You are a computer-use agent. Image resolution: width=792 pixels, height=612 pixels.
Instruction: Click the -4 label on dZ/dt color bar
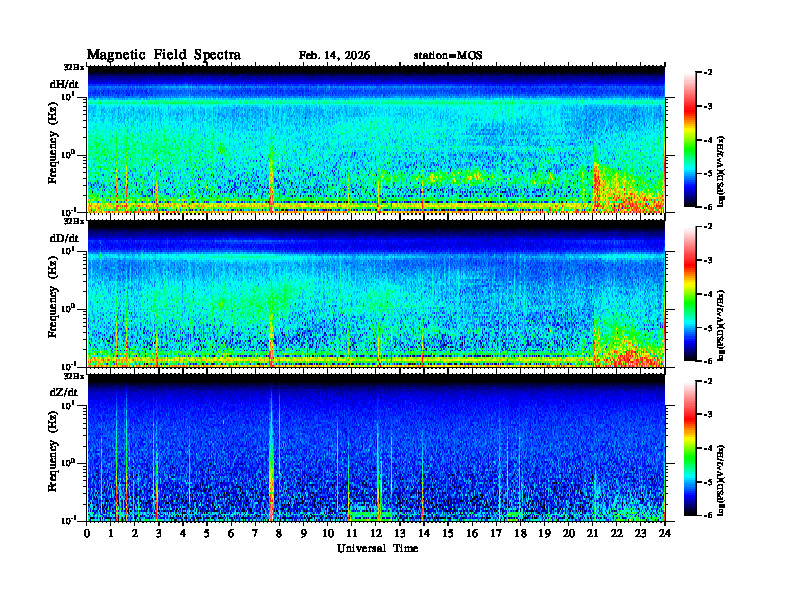(x=708, y=448)
